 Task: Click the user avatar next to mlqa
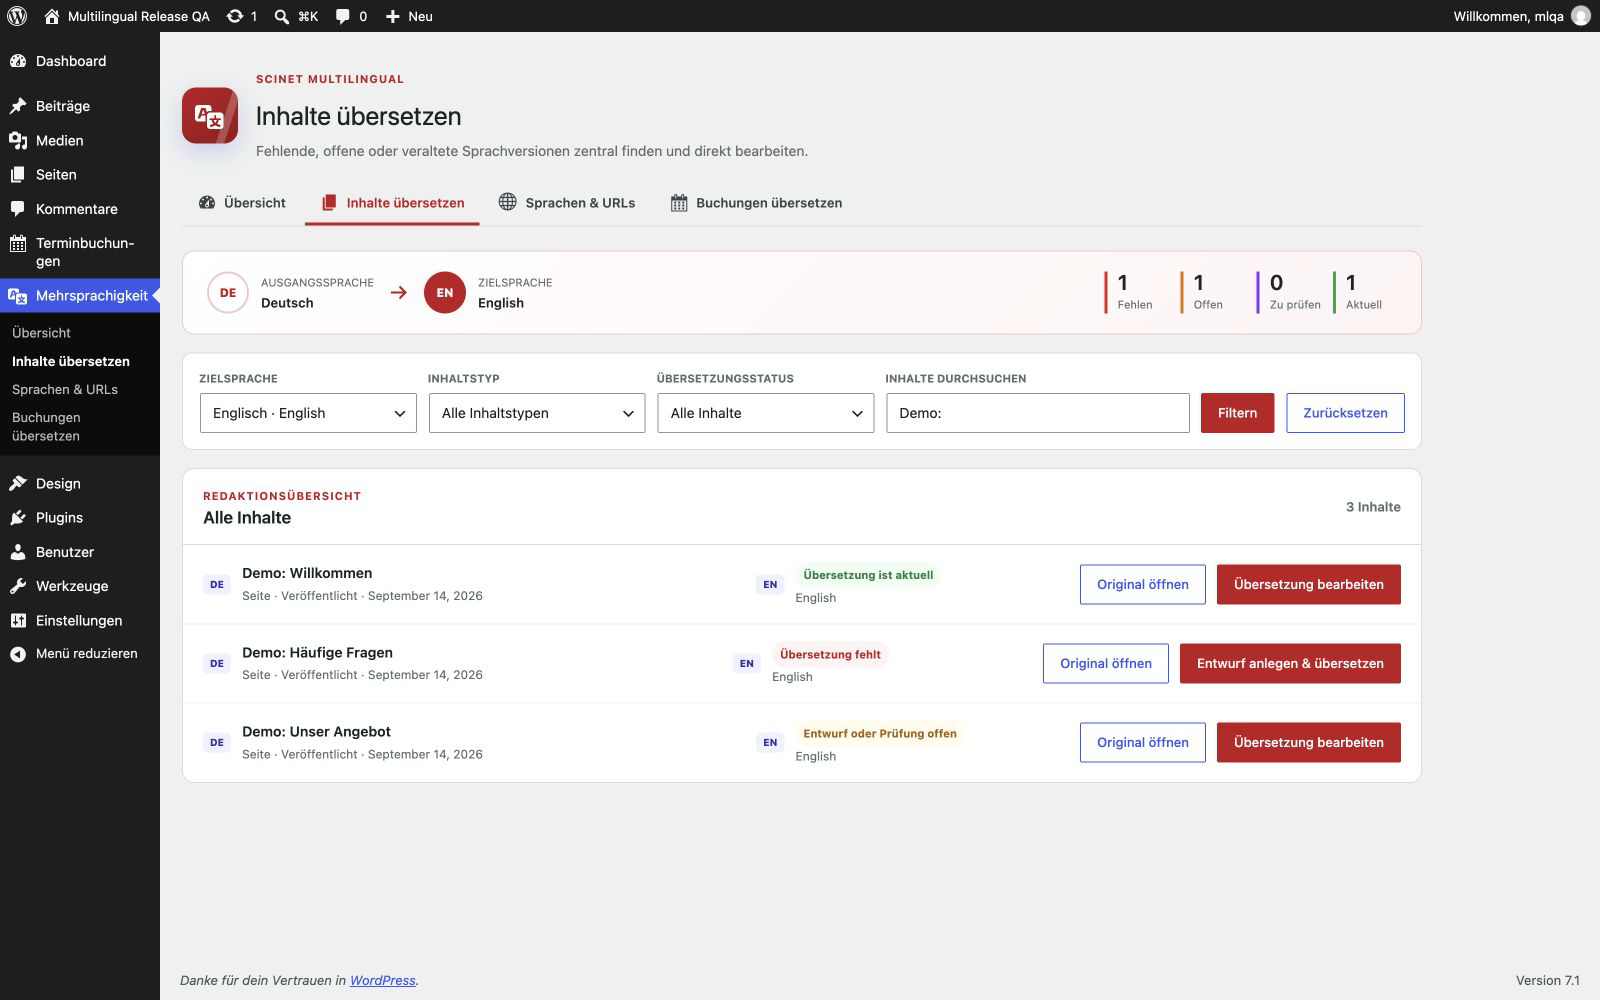1580,16
